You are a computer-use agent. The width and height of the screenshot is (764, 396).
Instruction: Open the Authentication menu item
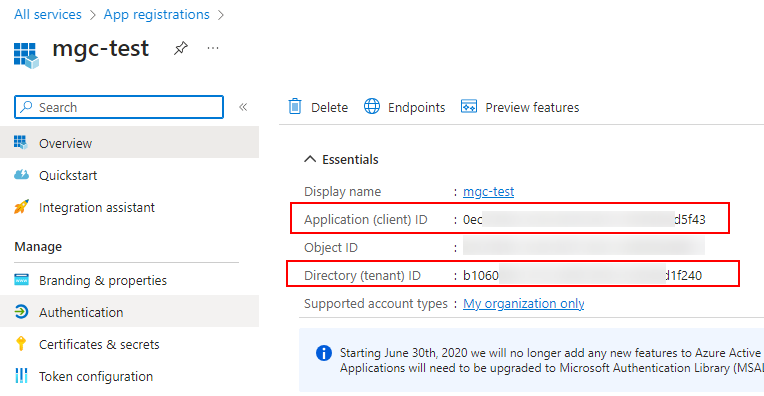coord(130,312)
